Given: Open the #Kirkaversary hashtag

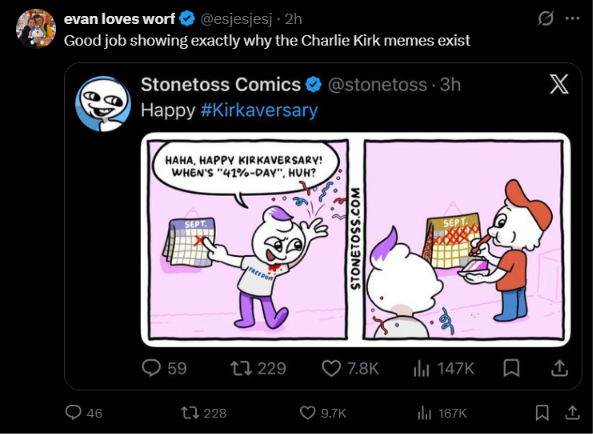Looking at the screenshot, I should [259, 110].
